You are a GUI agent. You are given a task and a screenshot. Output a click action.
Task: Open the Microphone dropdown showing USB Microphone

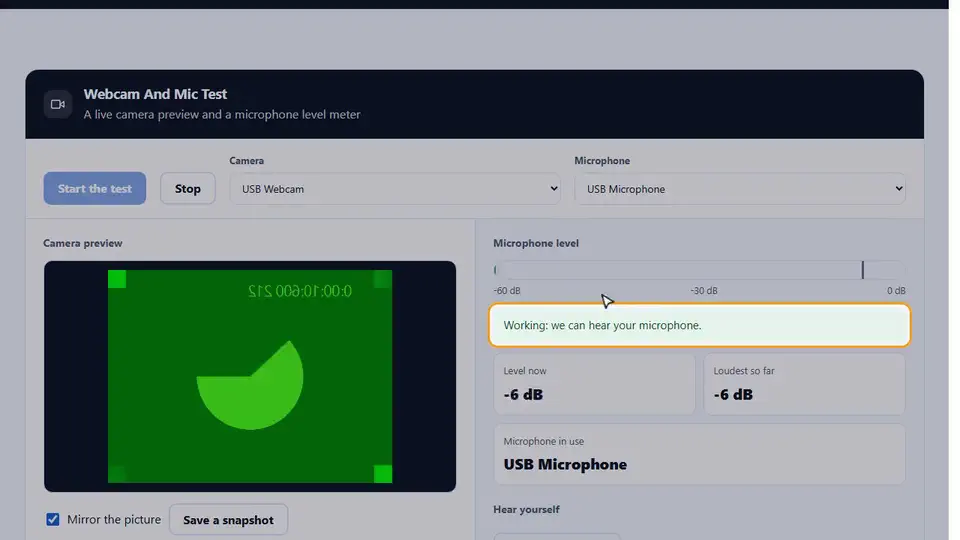click(x=740, y=189)
